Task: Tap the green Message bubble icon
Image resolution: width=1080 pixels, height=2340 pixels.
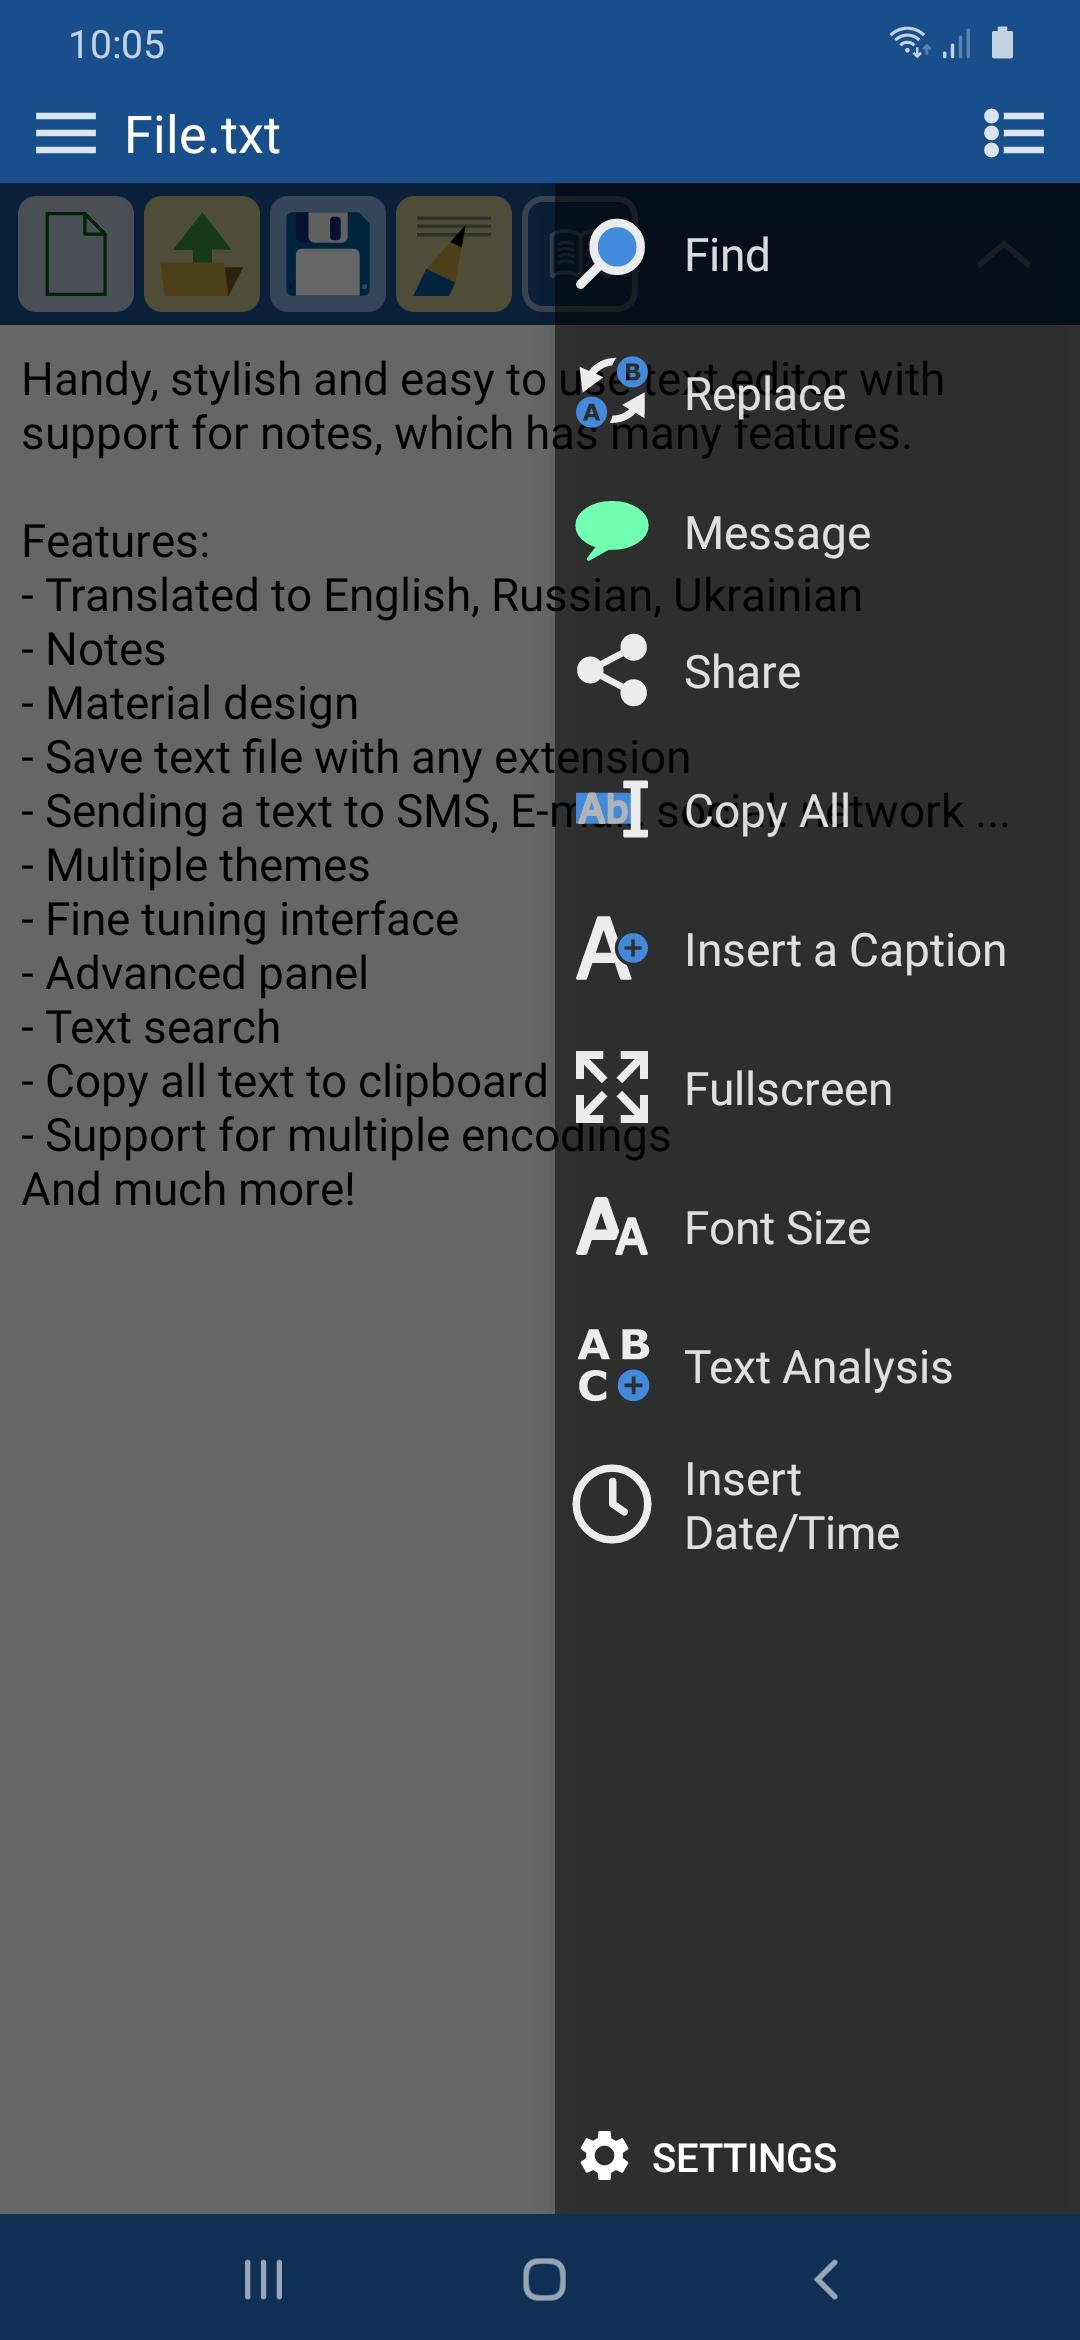Action: click(612, 530)
